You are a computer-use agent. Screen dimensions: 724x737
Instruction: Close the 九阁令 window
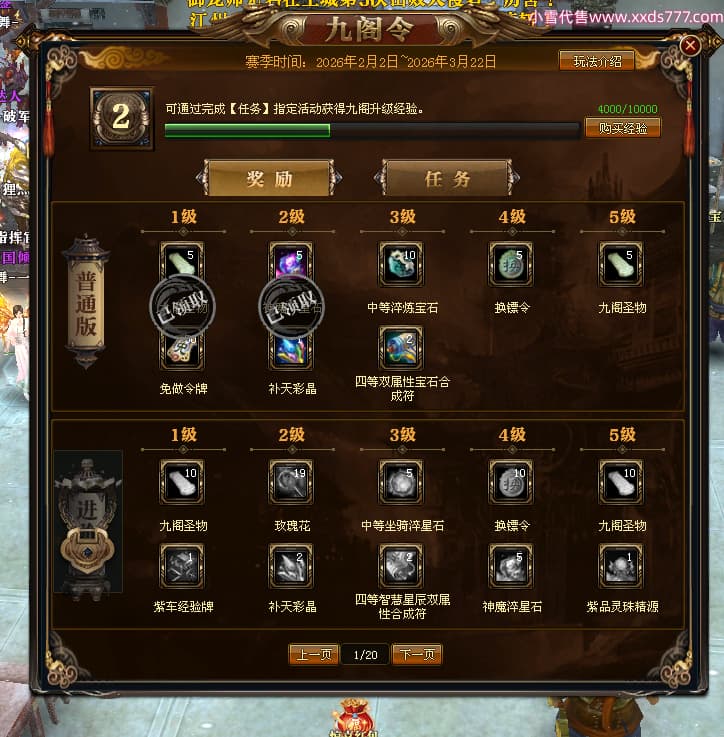point(690,46)
